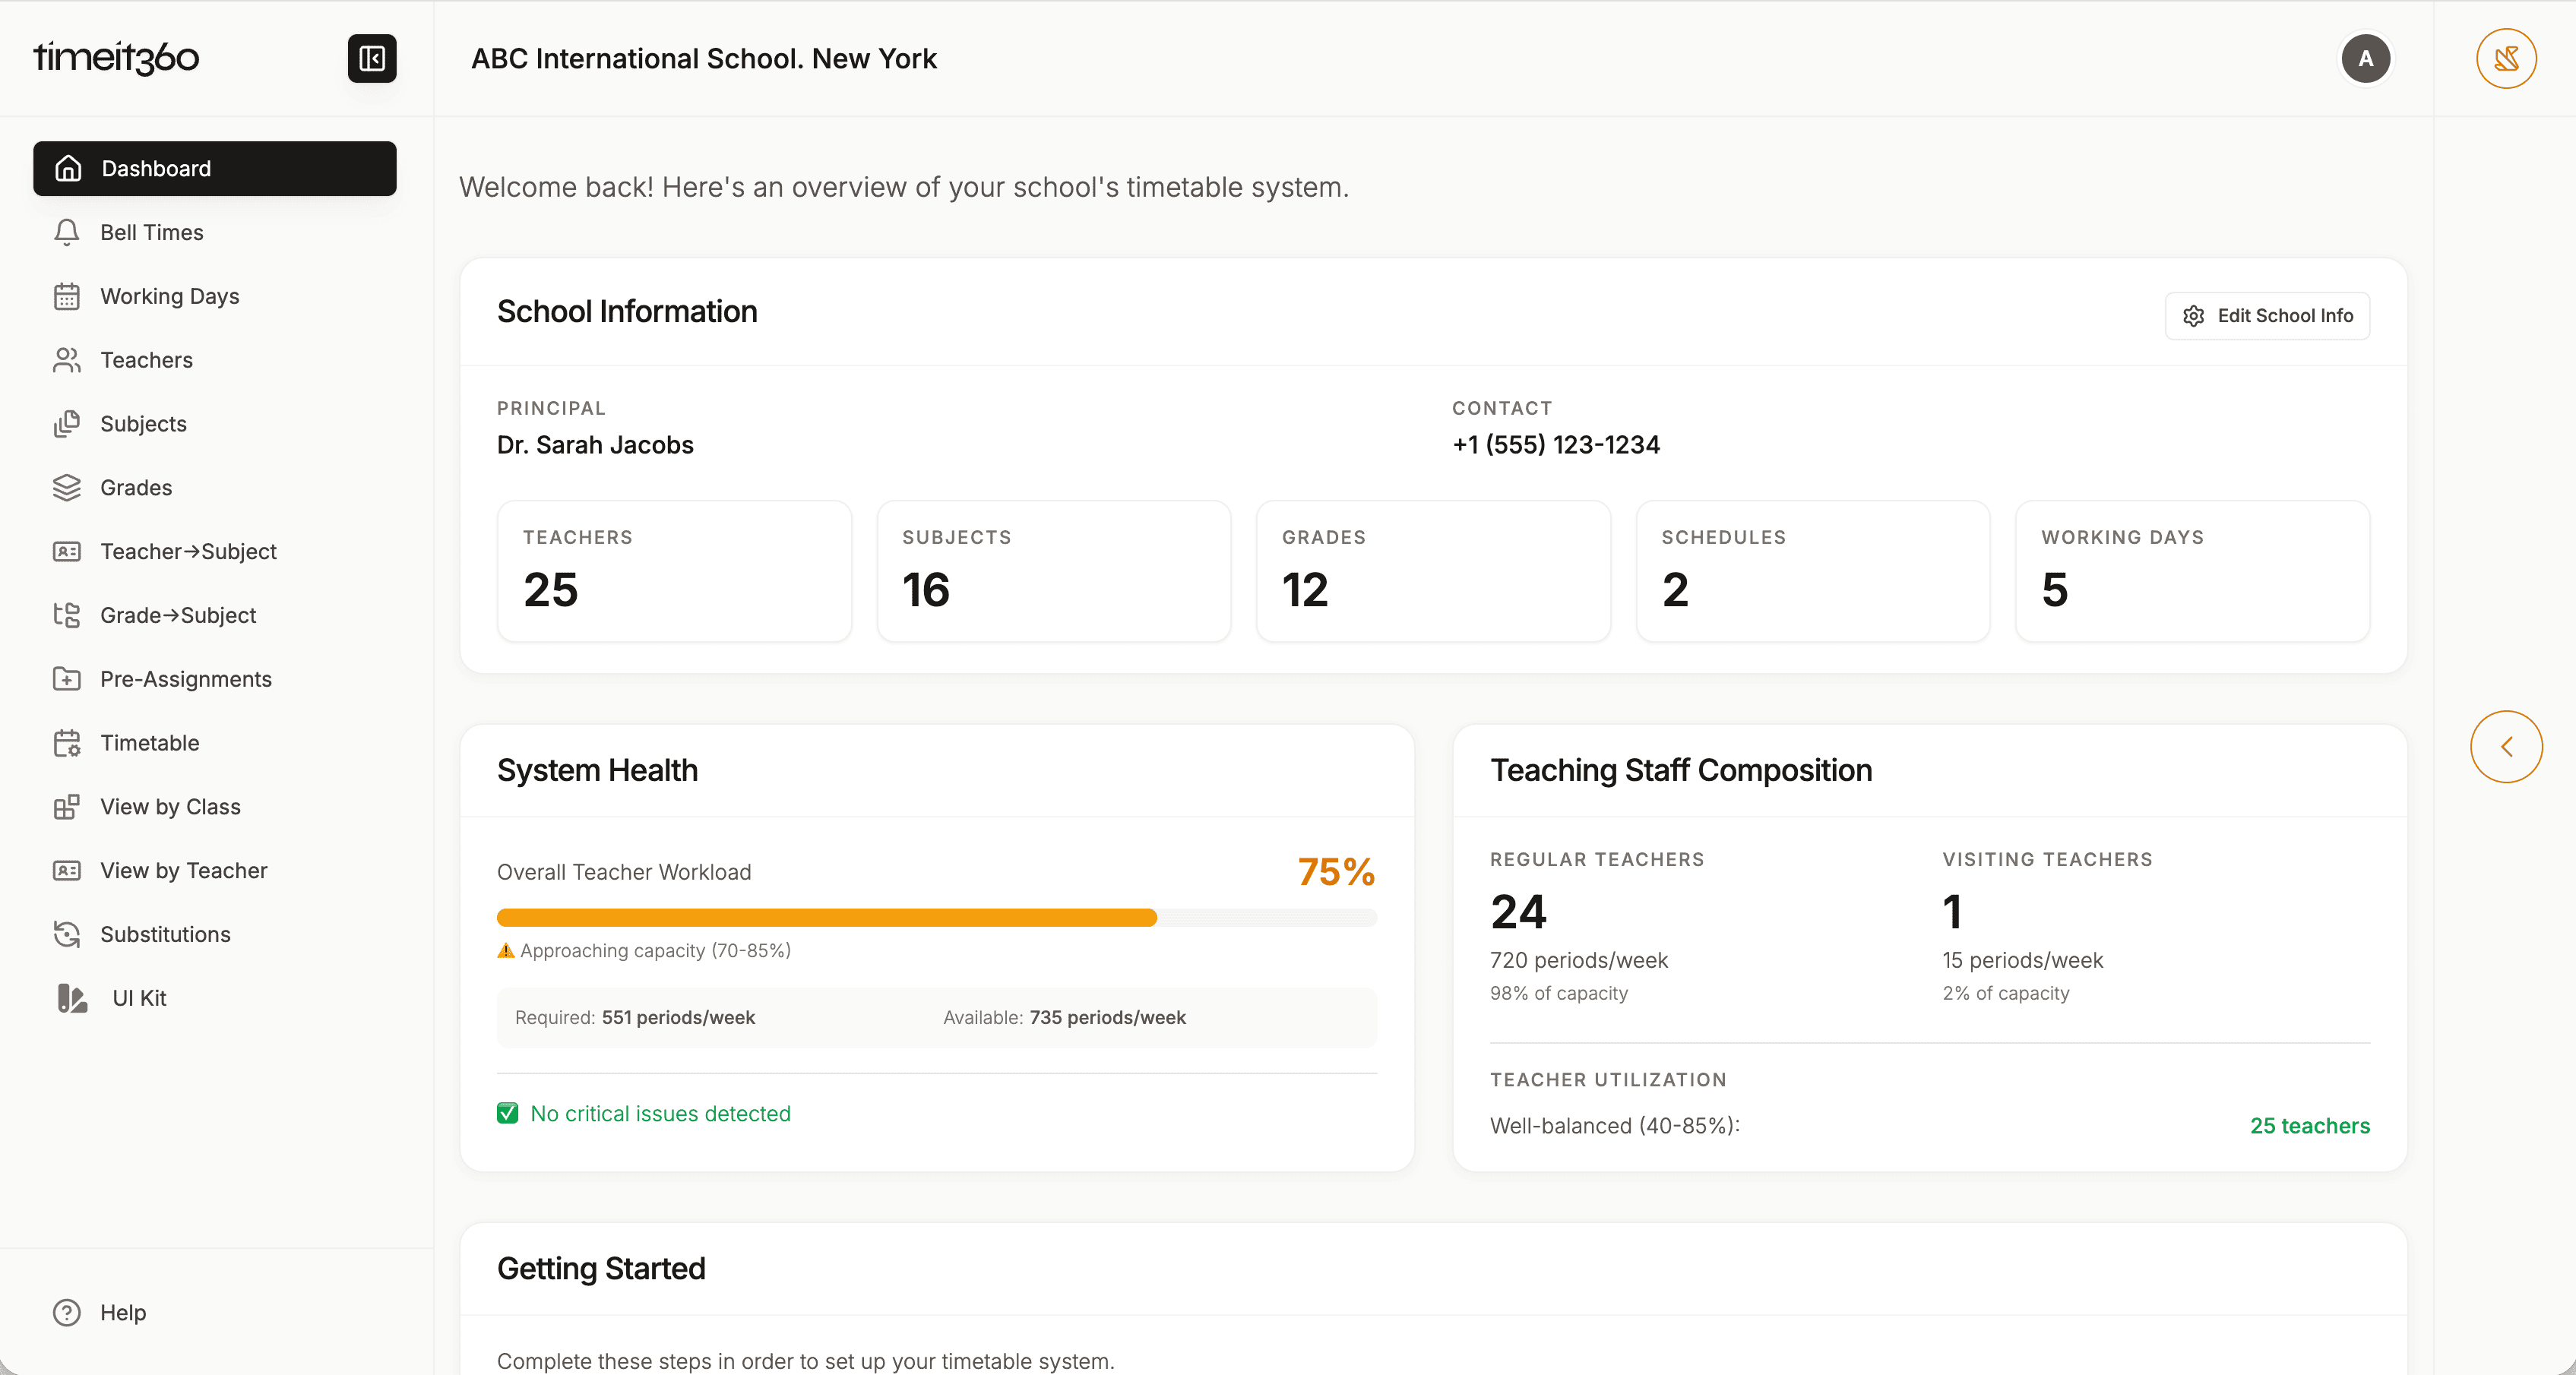Click the green No critical issues checkbox
Image resolution: width=2576 pixels, height=1375 pixels.
[x=508, y=1113]
